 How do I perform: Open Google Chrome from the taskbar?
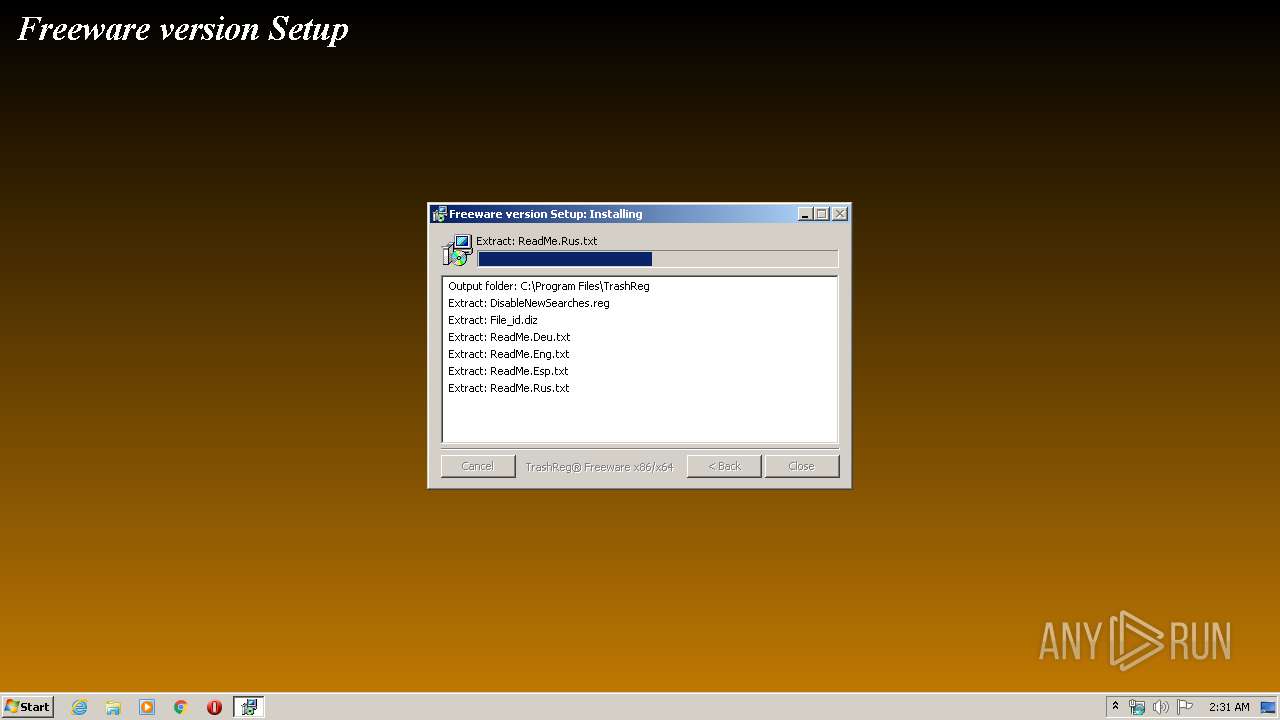[x=181, y=707]
